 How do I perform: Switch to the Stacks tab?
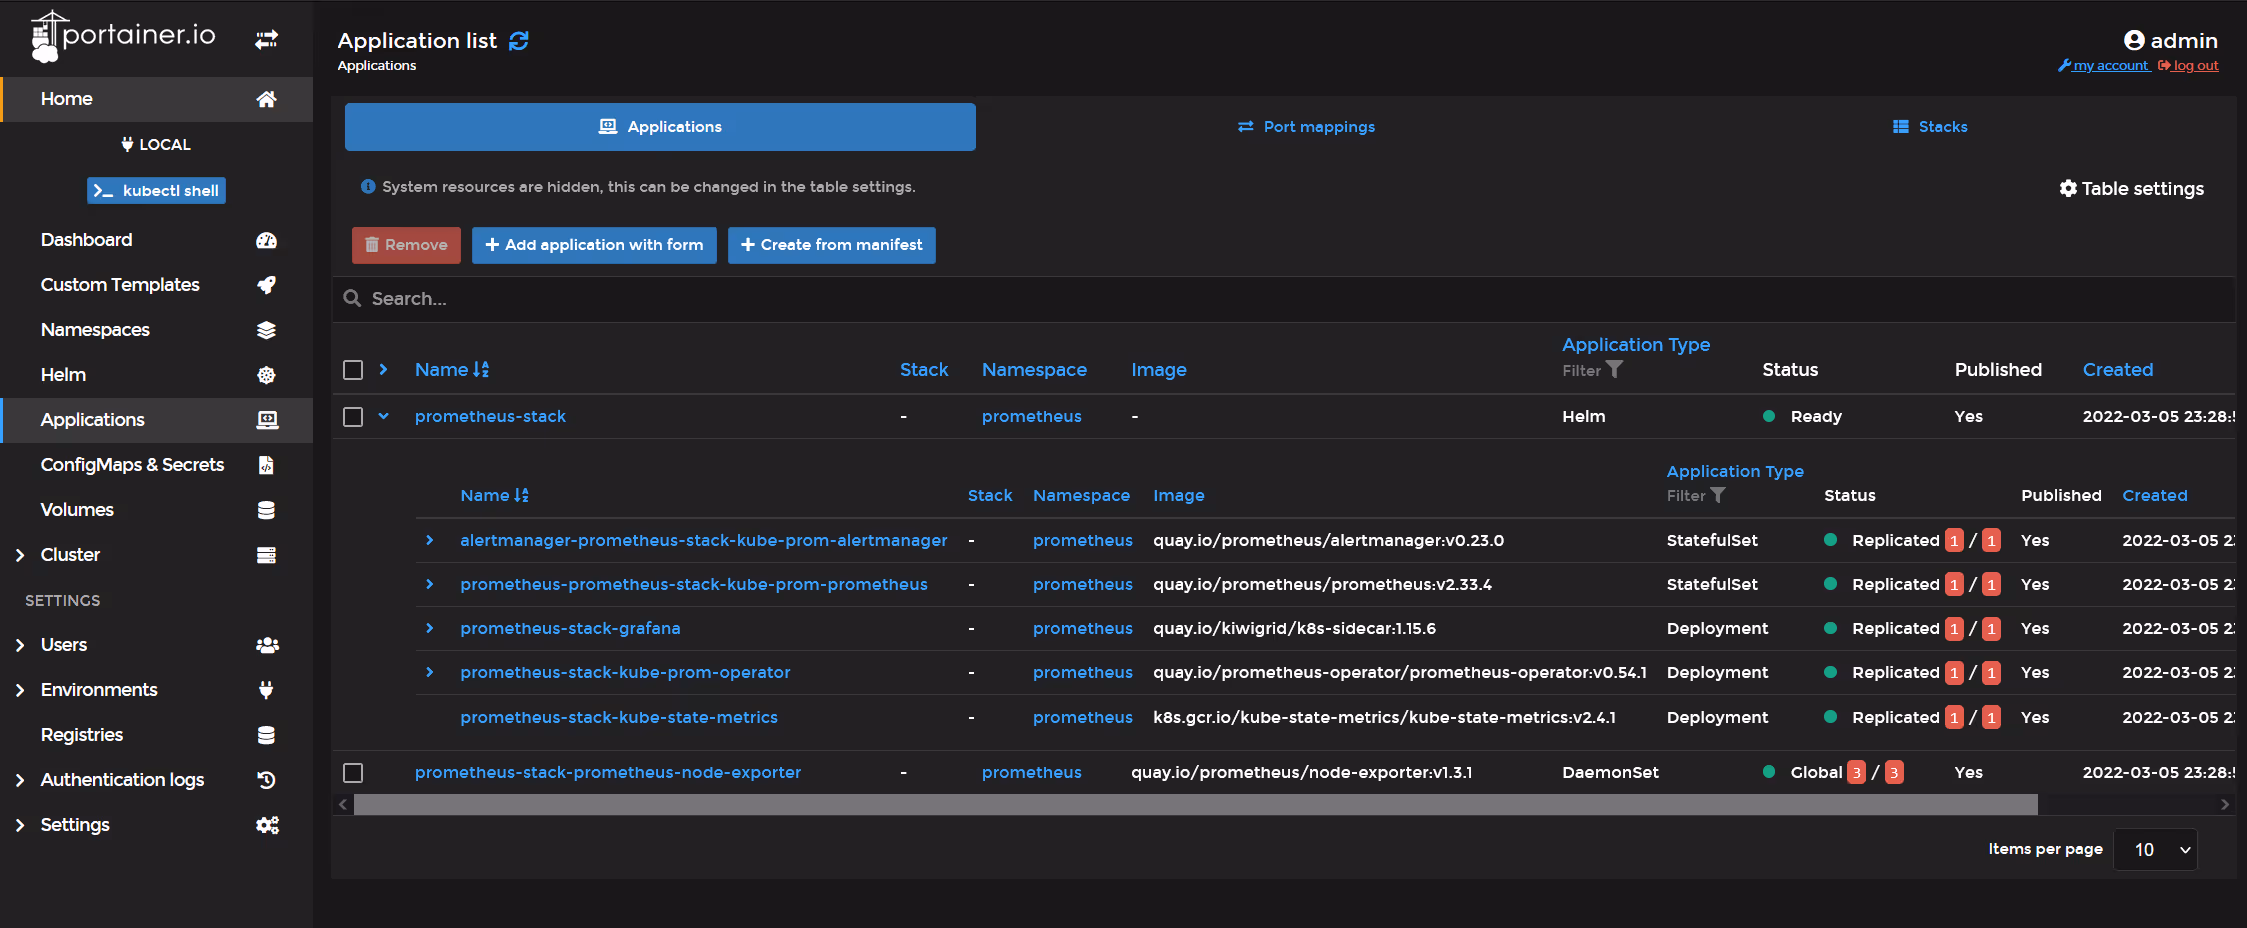(1930, 127)
